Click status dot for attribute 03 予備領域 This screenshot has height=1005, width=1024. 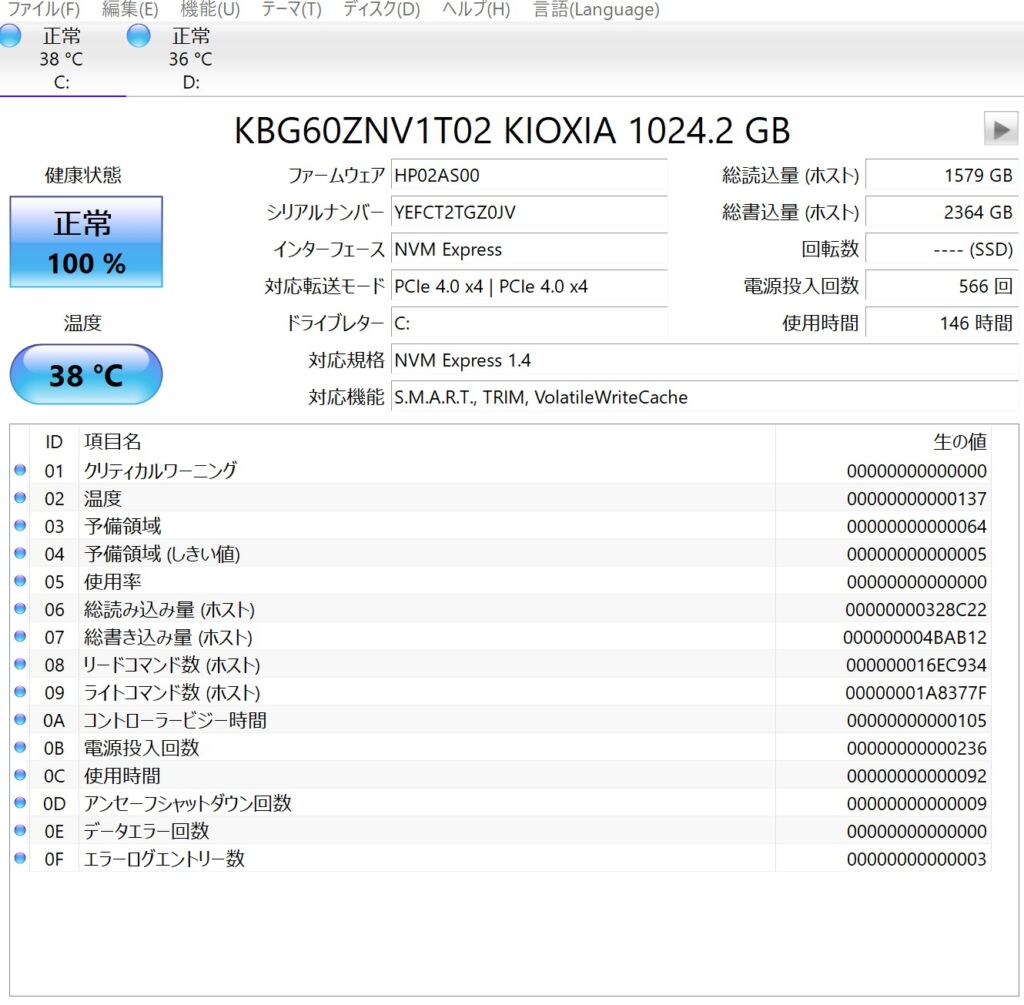(x=20, y=526)
